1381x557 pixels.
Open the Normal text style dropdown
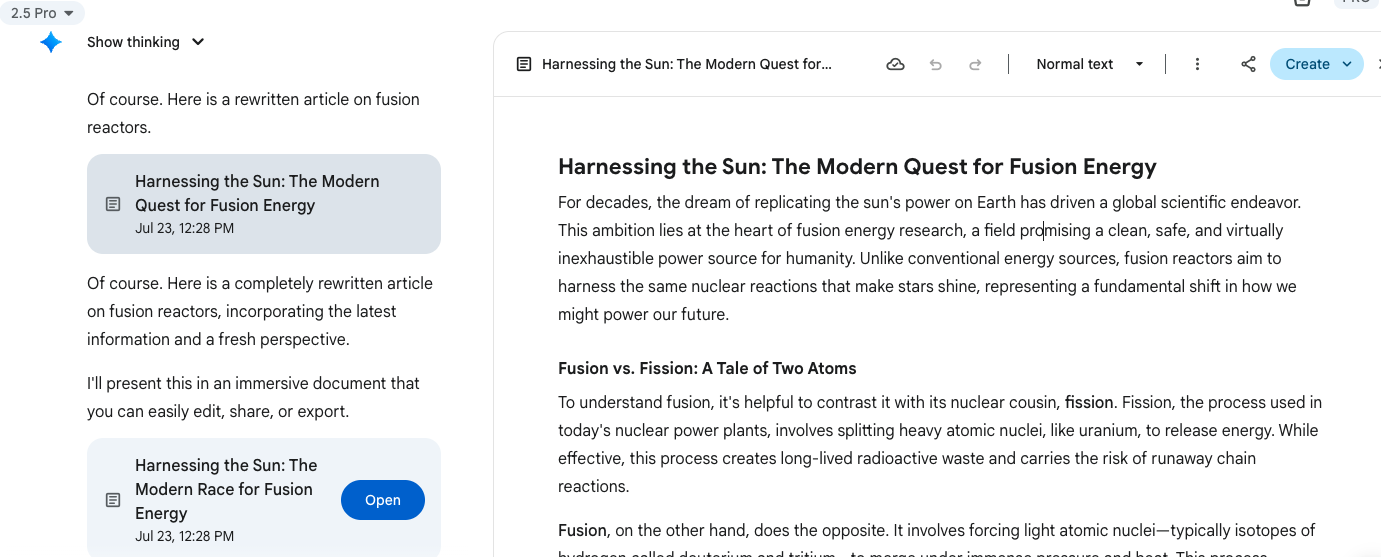[x=1089, y=64]
